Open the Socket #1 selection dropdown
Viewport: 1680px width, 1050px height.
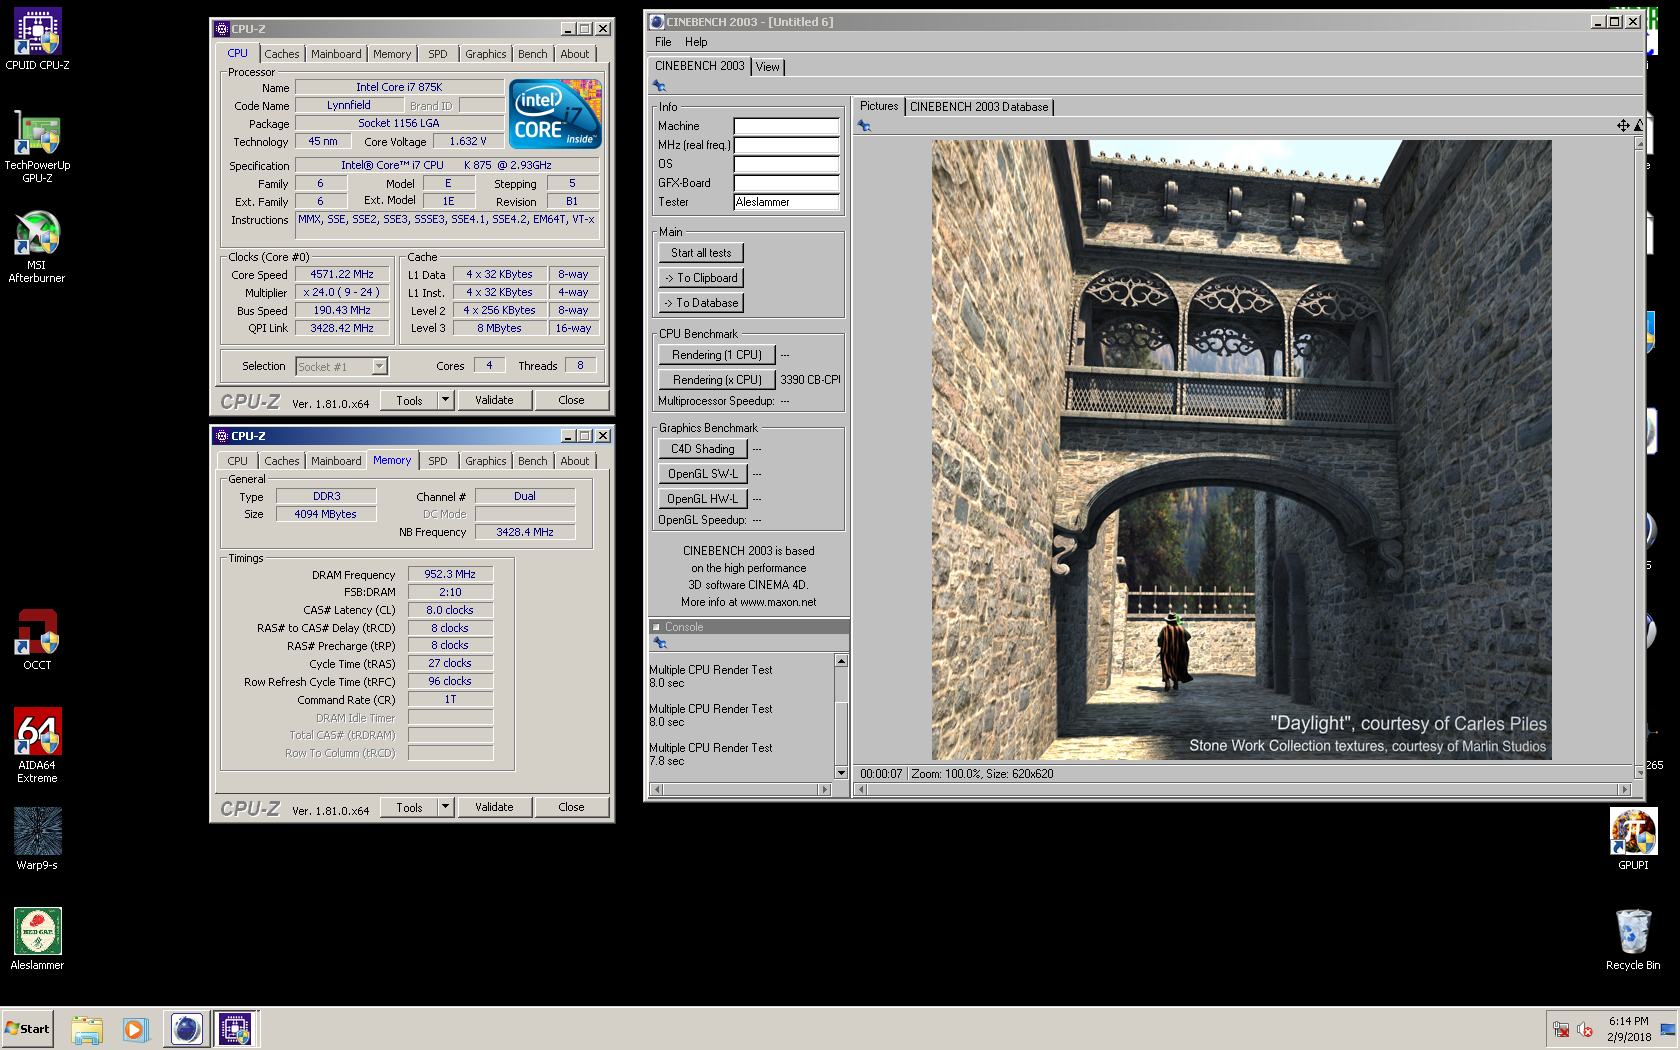[x=379, y=367]
